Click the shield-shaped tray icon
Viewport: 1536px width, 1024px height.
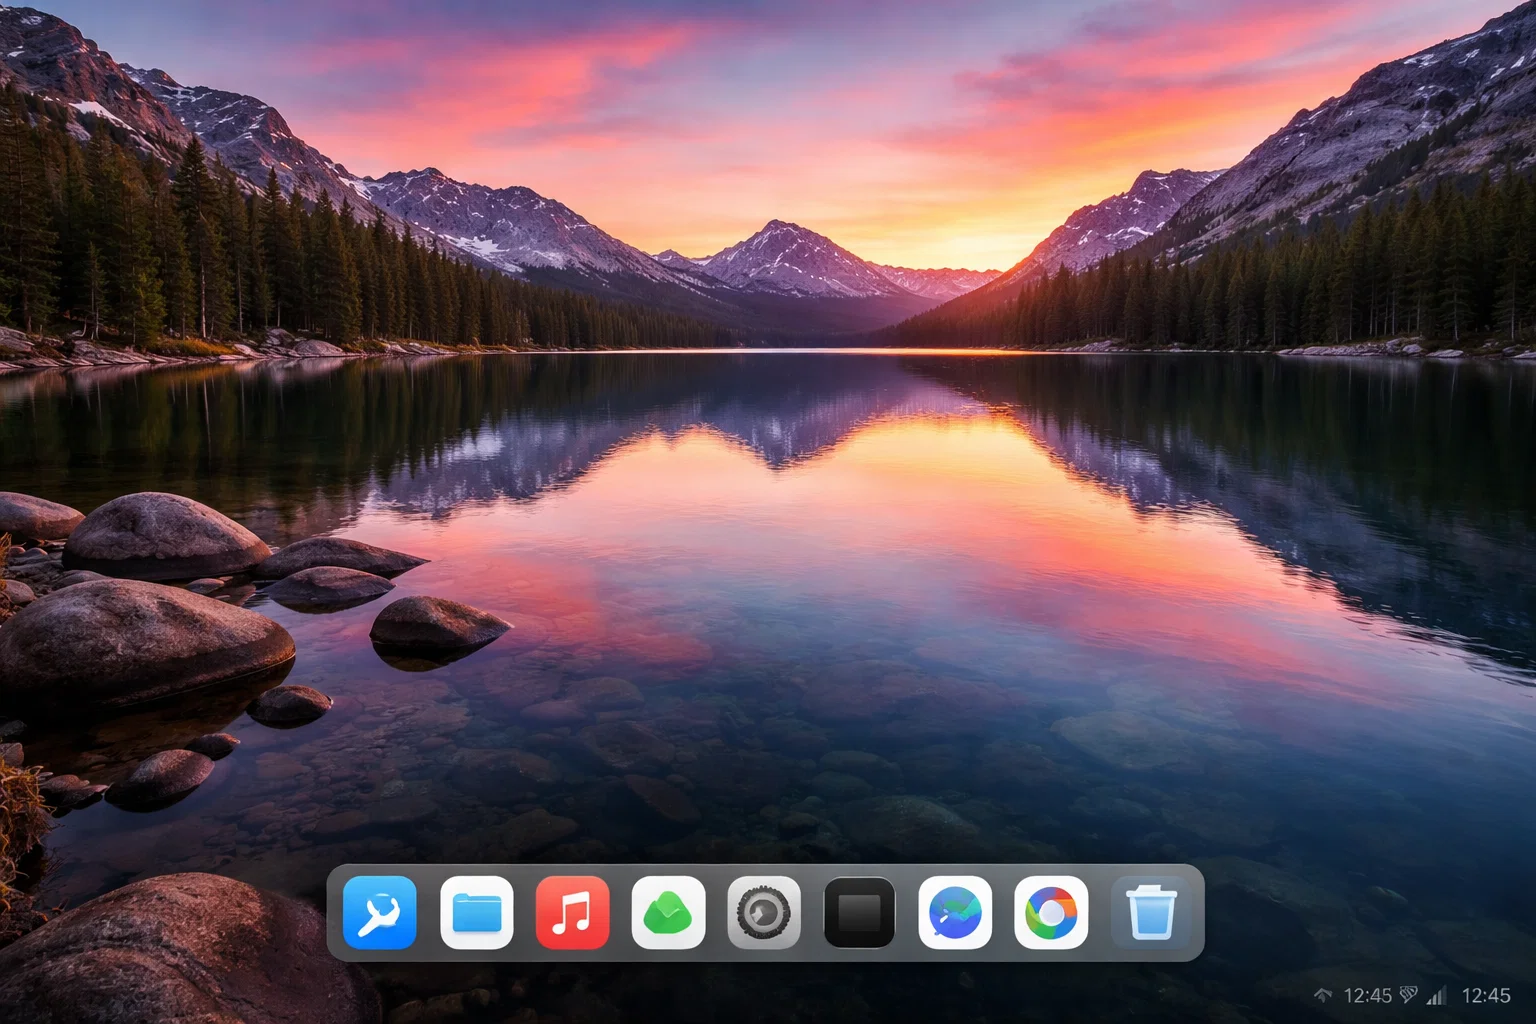pyautogui.click(x=1408, y=995)
